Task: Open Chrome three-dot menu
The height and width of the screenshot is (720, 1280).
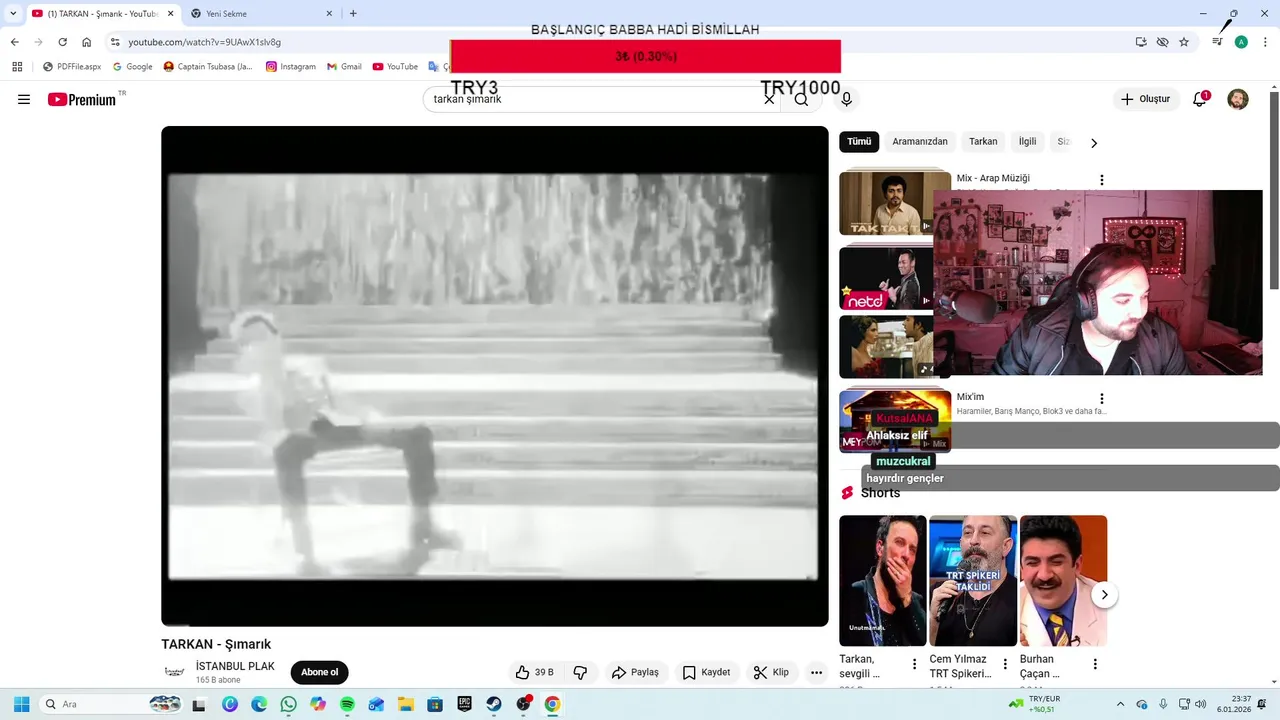Action: point(1264,42)
